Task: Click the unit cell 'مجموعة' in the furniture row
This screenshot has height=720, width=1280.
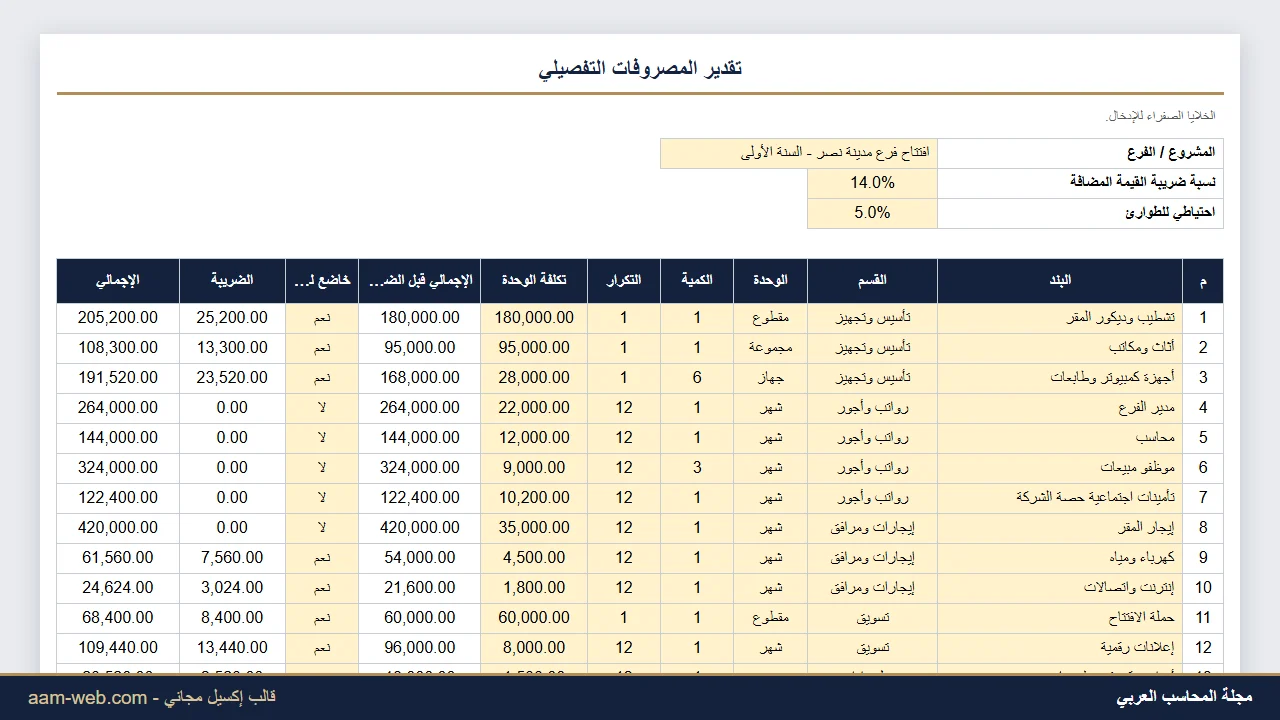Action: pyautogui.click(x=770, y=348)
